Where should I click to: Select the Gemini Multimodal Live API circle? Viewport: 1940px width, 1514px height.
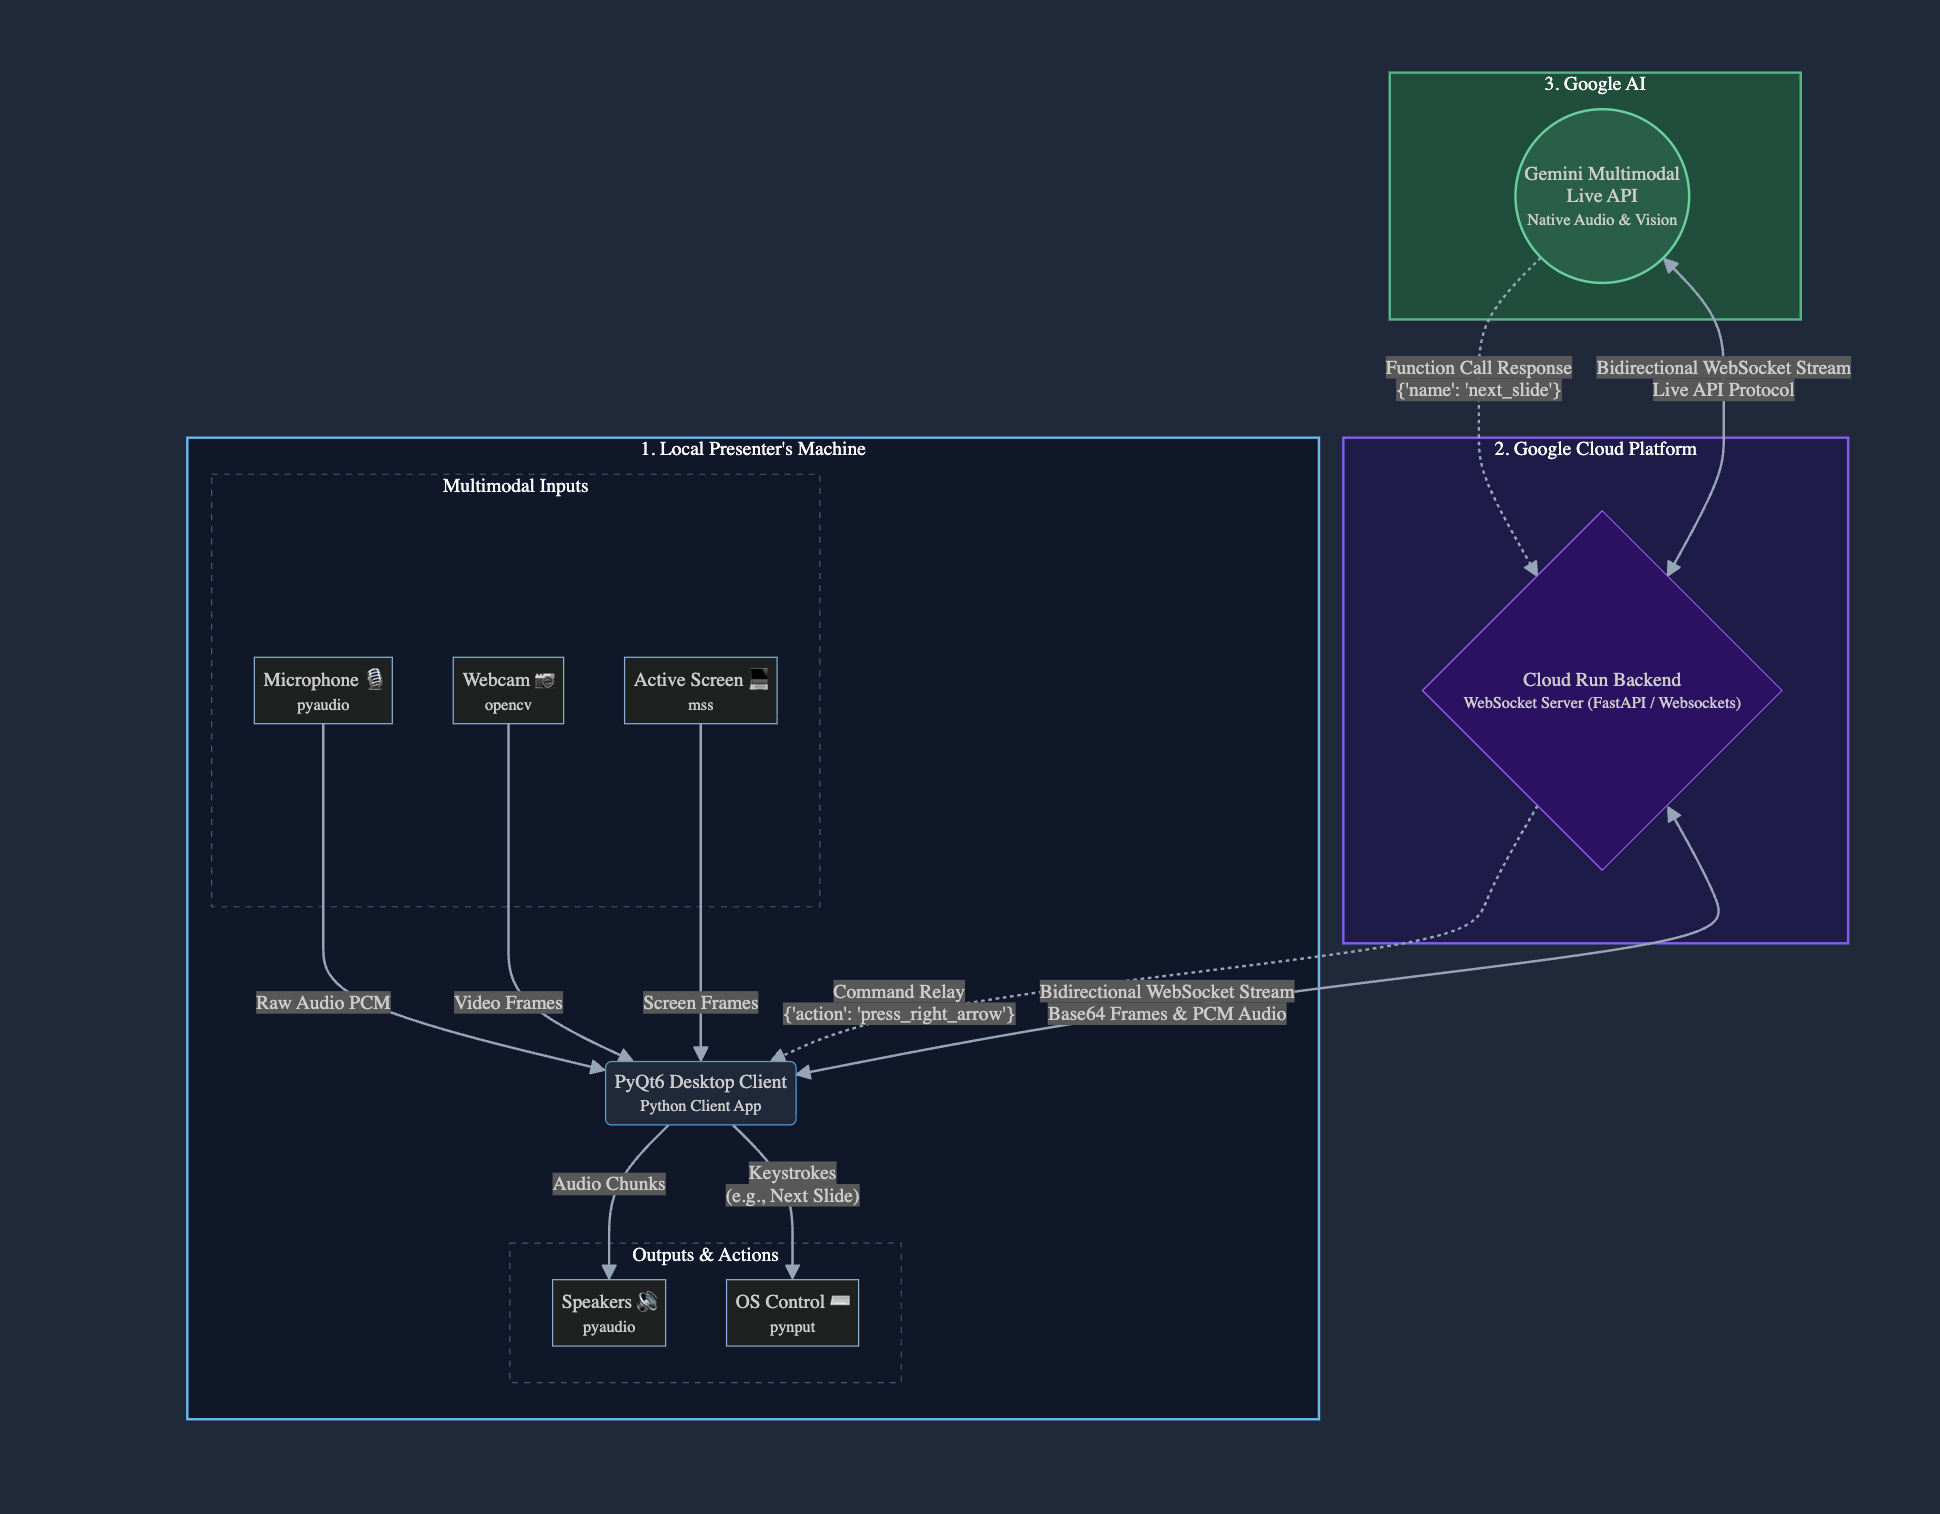[x=1601, y=196]
